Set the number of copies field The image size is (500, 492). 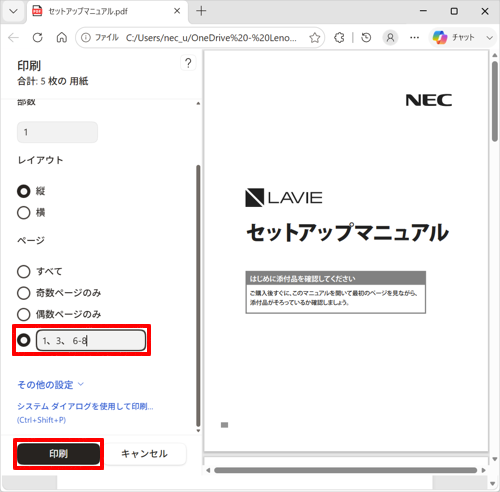[57, 132]
